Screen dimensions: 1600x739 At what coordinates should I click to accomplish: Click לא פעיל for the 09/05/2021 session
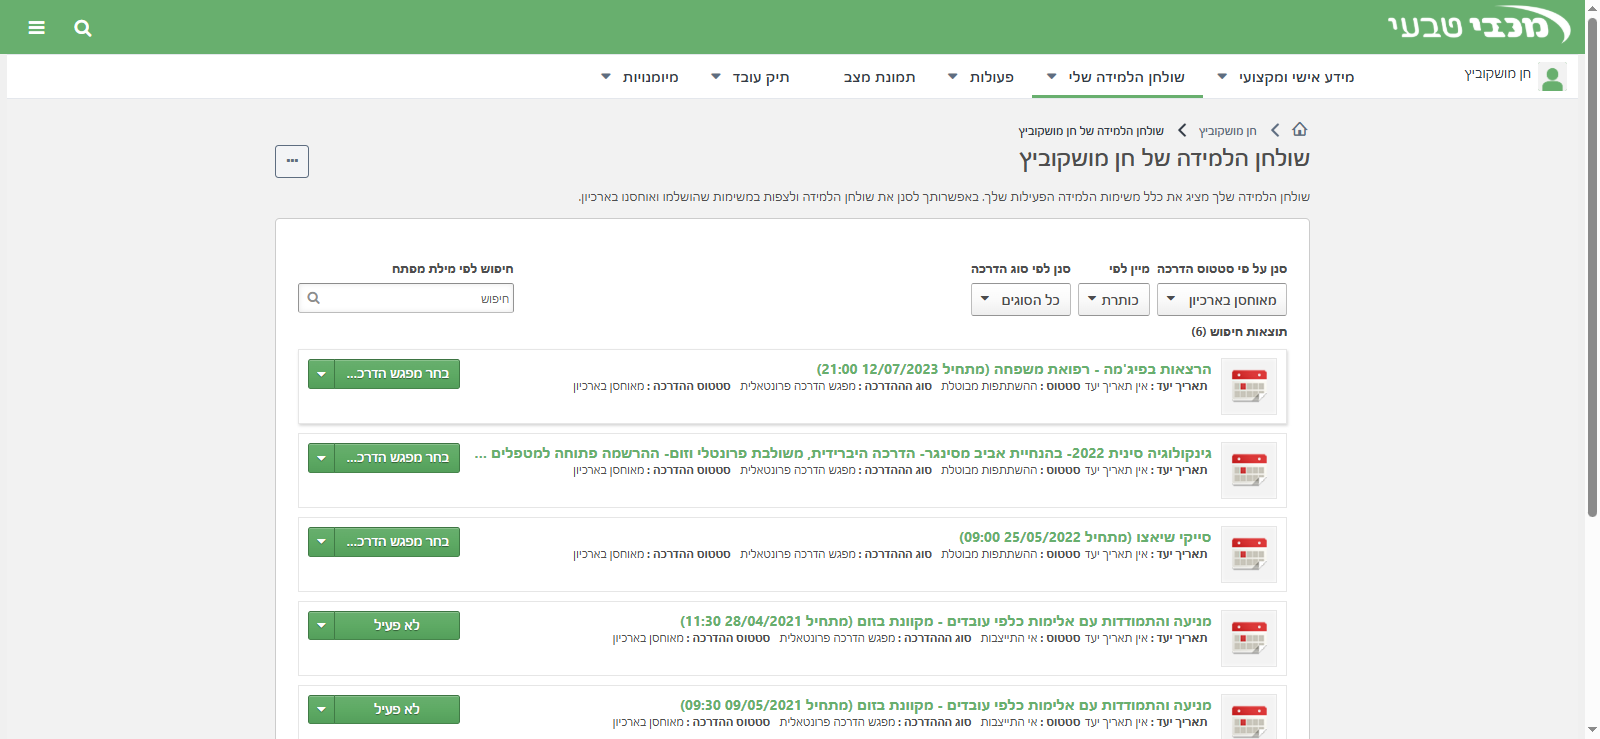click(397, 710)
